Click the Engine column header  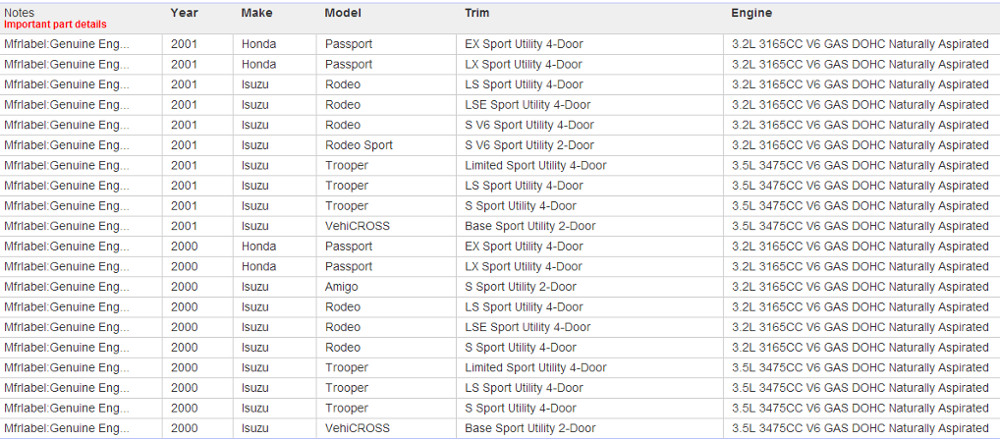point(751,13)
